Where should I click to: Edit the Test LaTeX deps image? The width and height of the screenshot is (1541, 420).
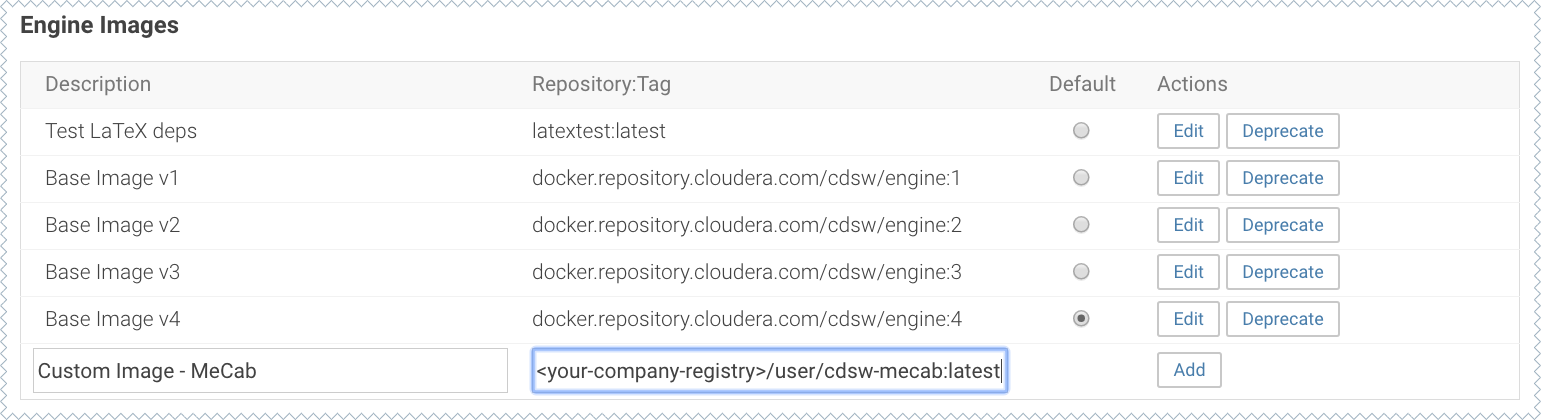point(1188,131)
